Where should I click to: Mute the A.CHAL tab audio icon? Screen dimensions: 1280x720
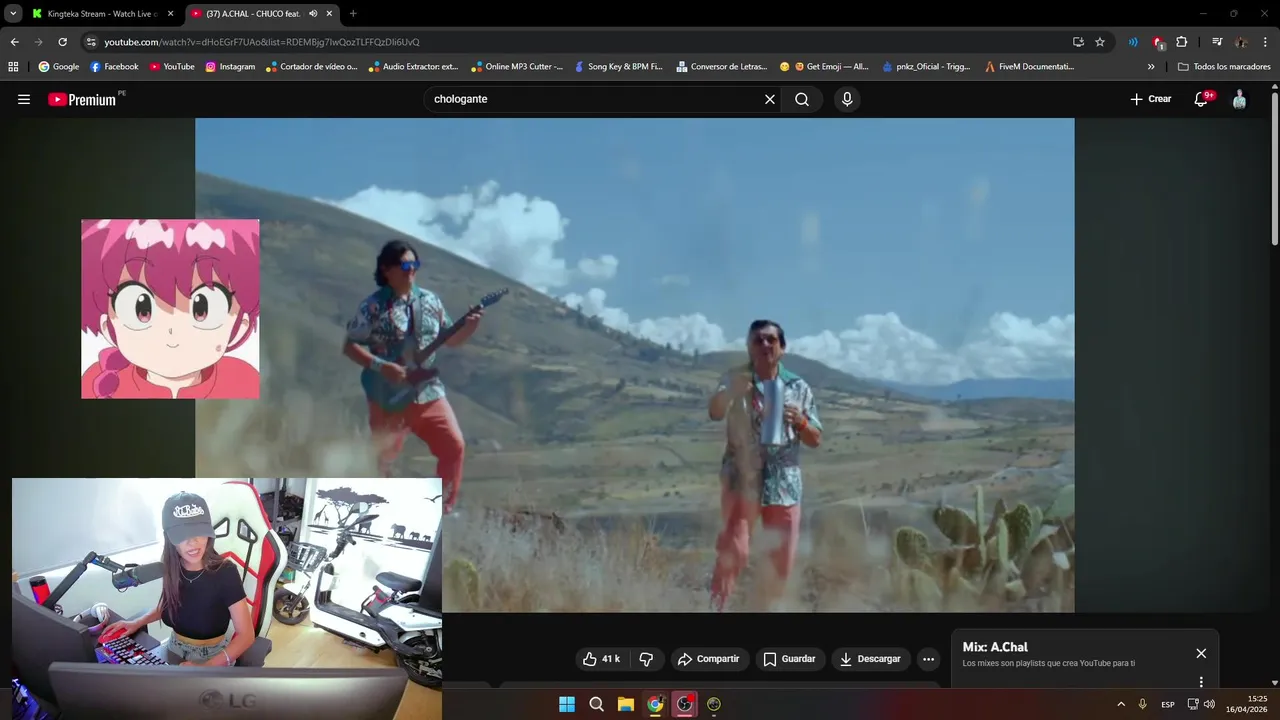313,14
